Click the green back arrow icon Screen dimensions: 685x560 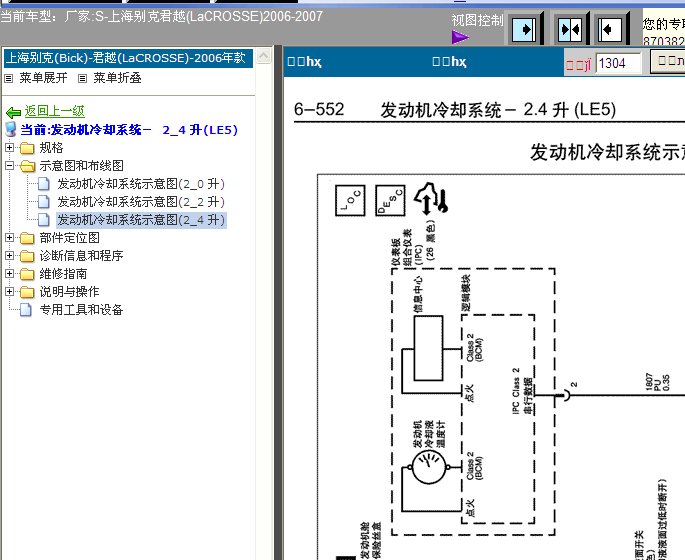(x=14, y=113)
